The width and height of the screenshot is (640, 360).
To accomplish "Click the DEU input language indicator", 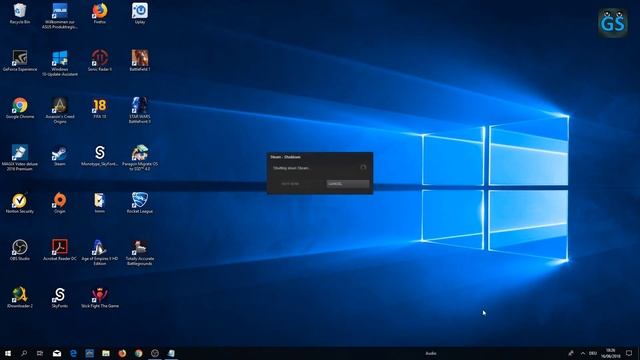I will click(x=593, y=353).
